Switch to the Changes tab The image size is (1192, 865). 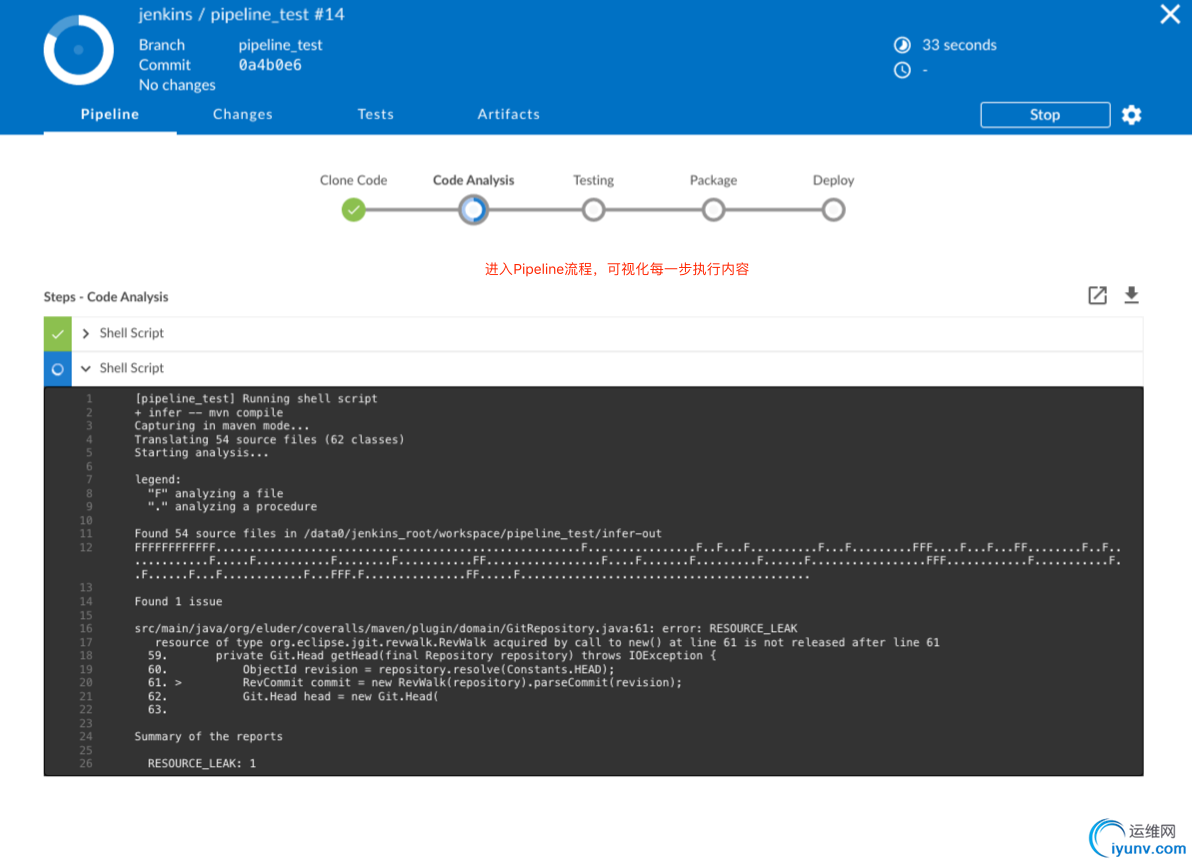(243, 114)
